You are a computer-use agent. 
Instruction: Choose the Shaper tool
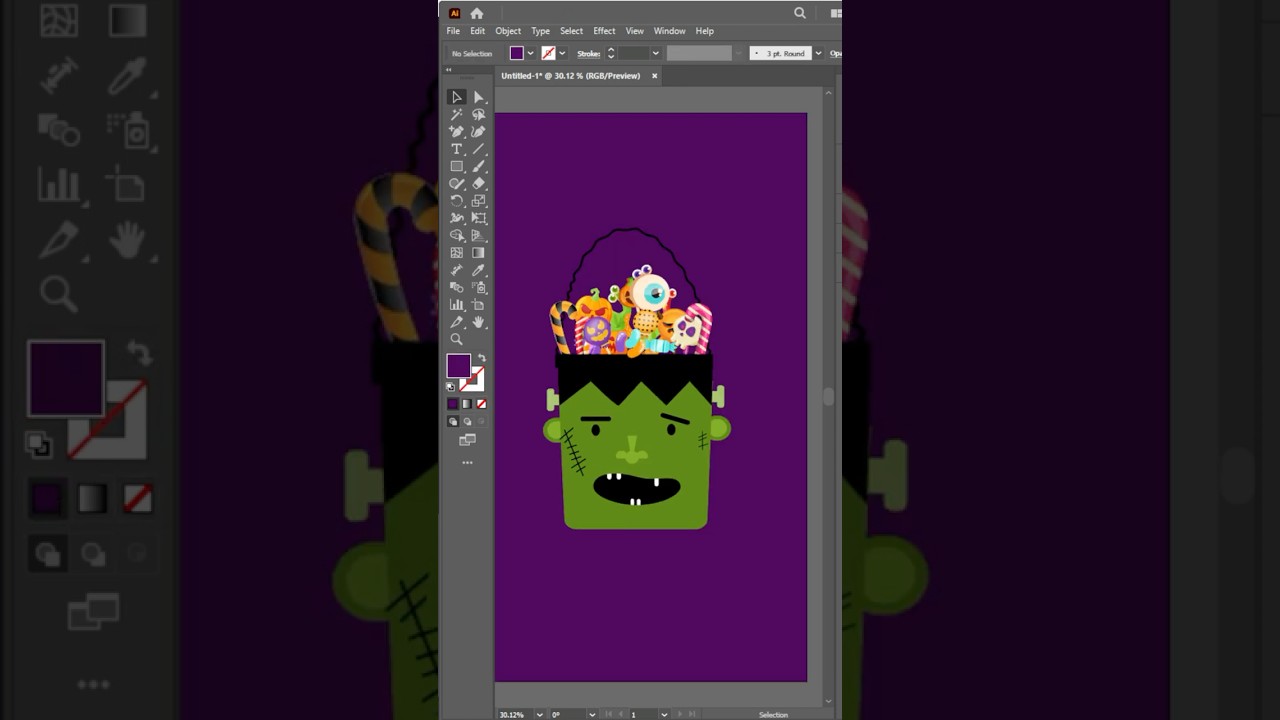click(457, 183)
